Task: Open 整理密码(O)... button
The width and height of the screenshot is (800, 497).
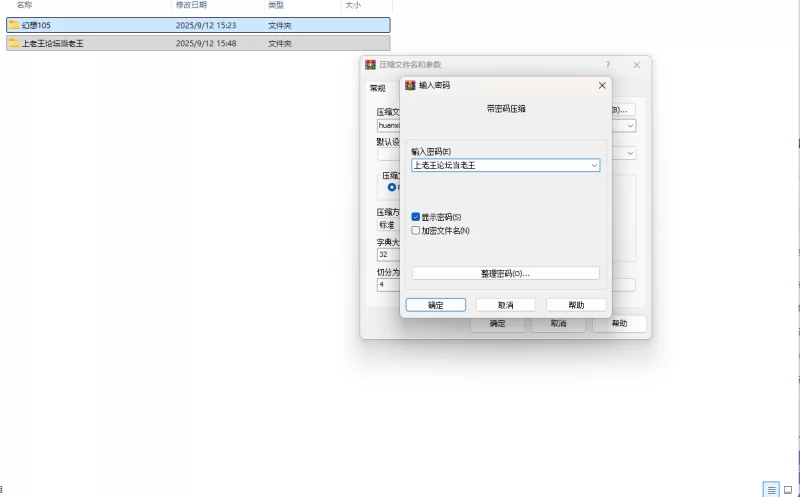Action: click(x=506, y=274)
